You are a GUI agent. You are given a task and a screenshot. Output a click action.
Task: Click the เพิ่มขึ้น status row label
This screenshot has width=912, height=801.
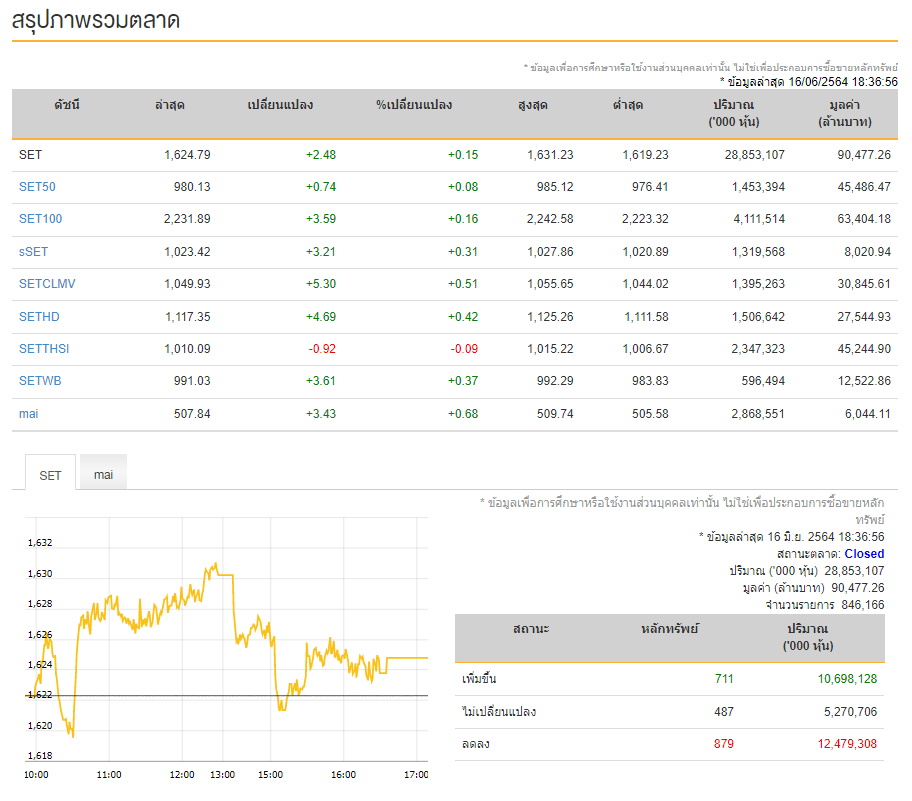(x=479, y=679)
